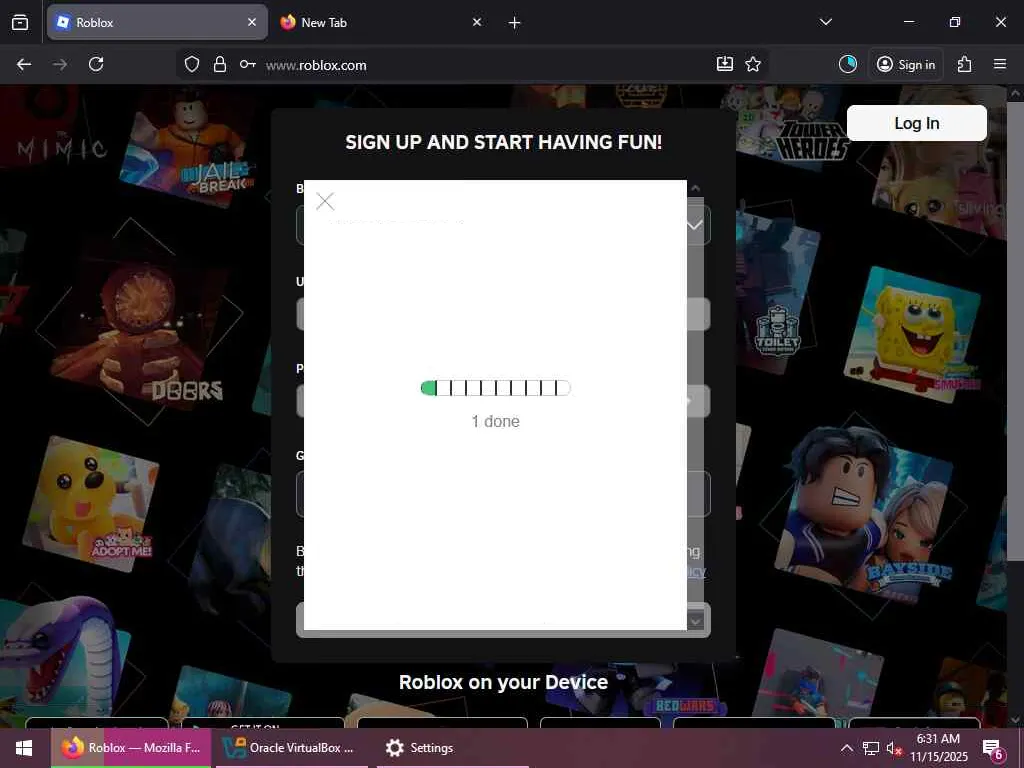The width and height of the screenshot is (1024, 768).
Task: Click the install/save page icon in address bar
Action: point(725,64)
